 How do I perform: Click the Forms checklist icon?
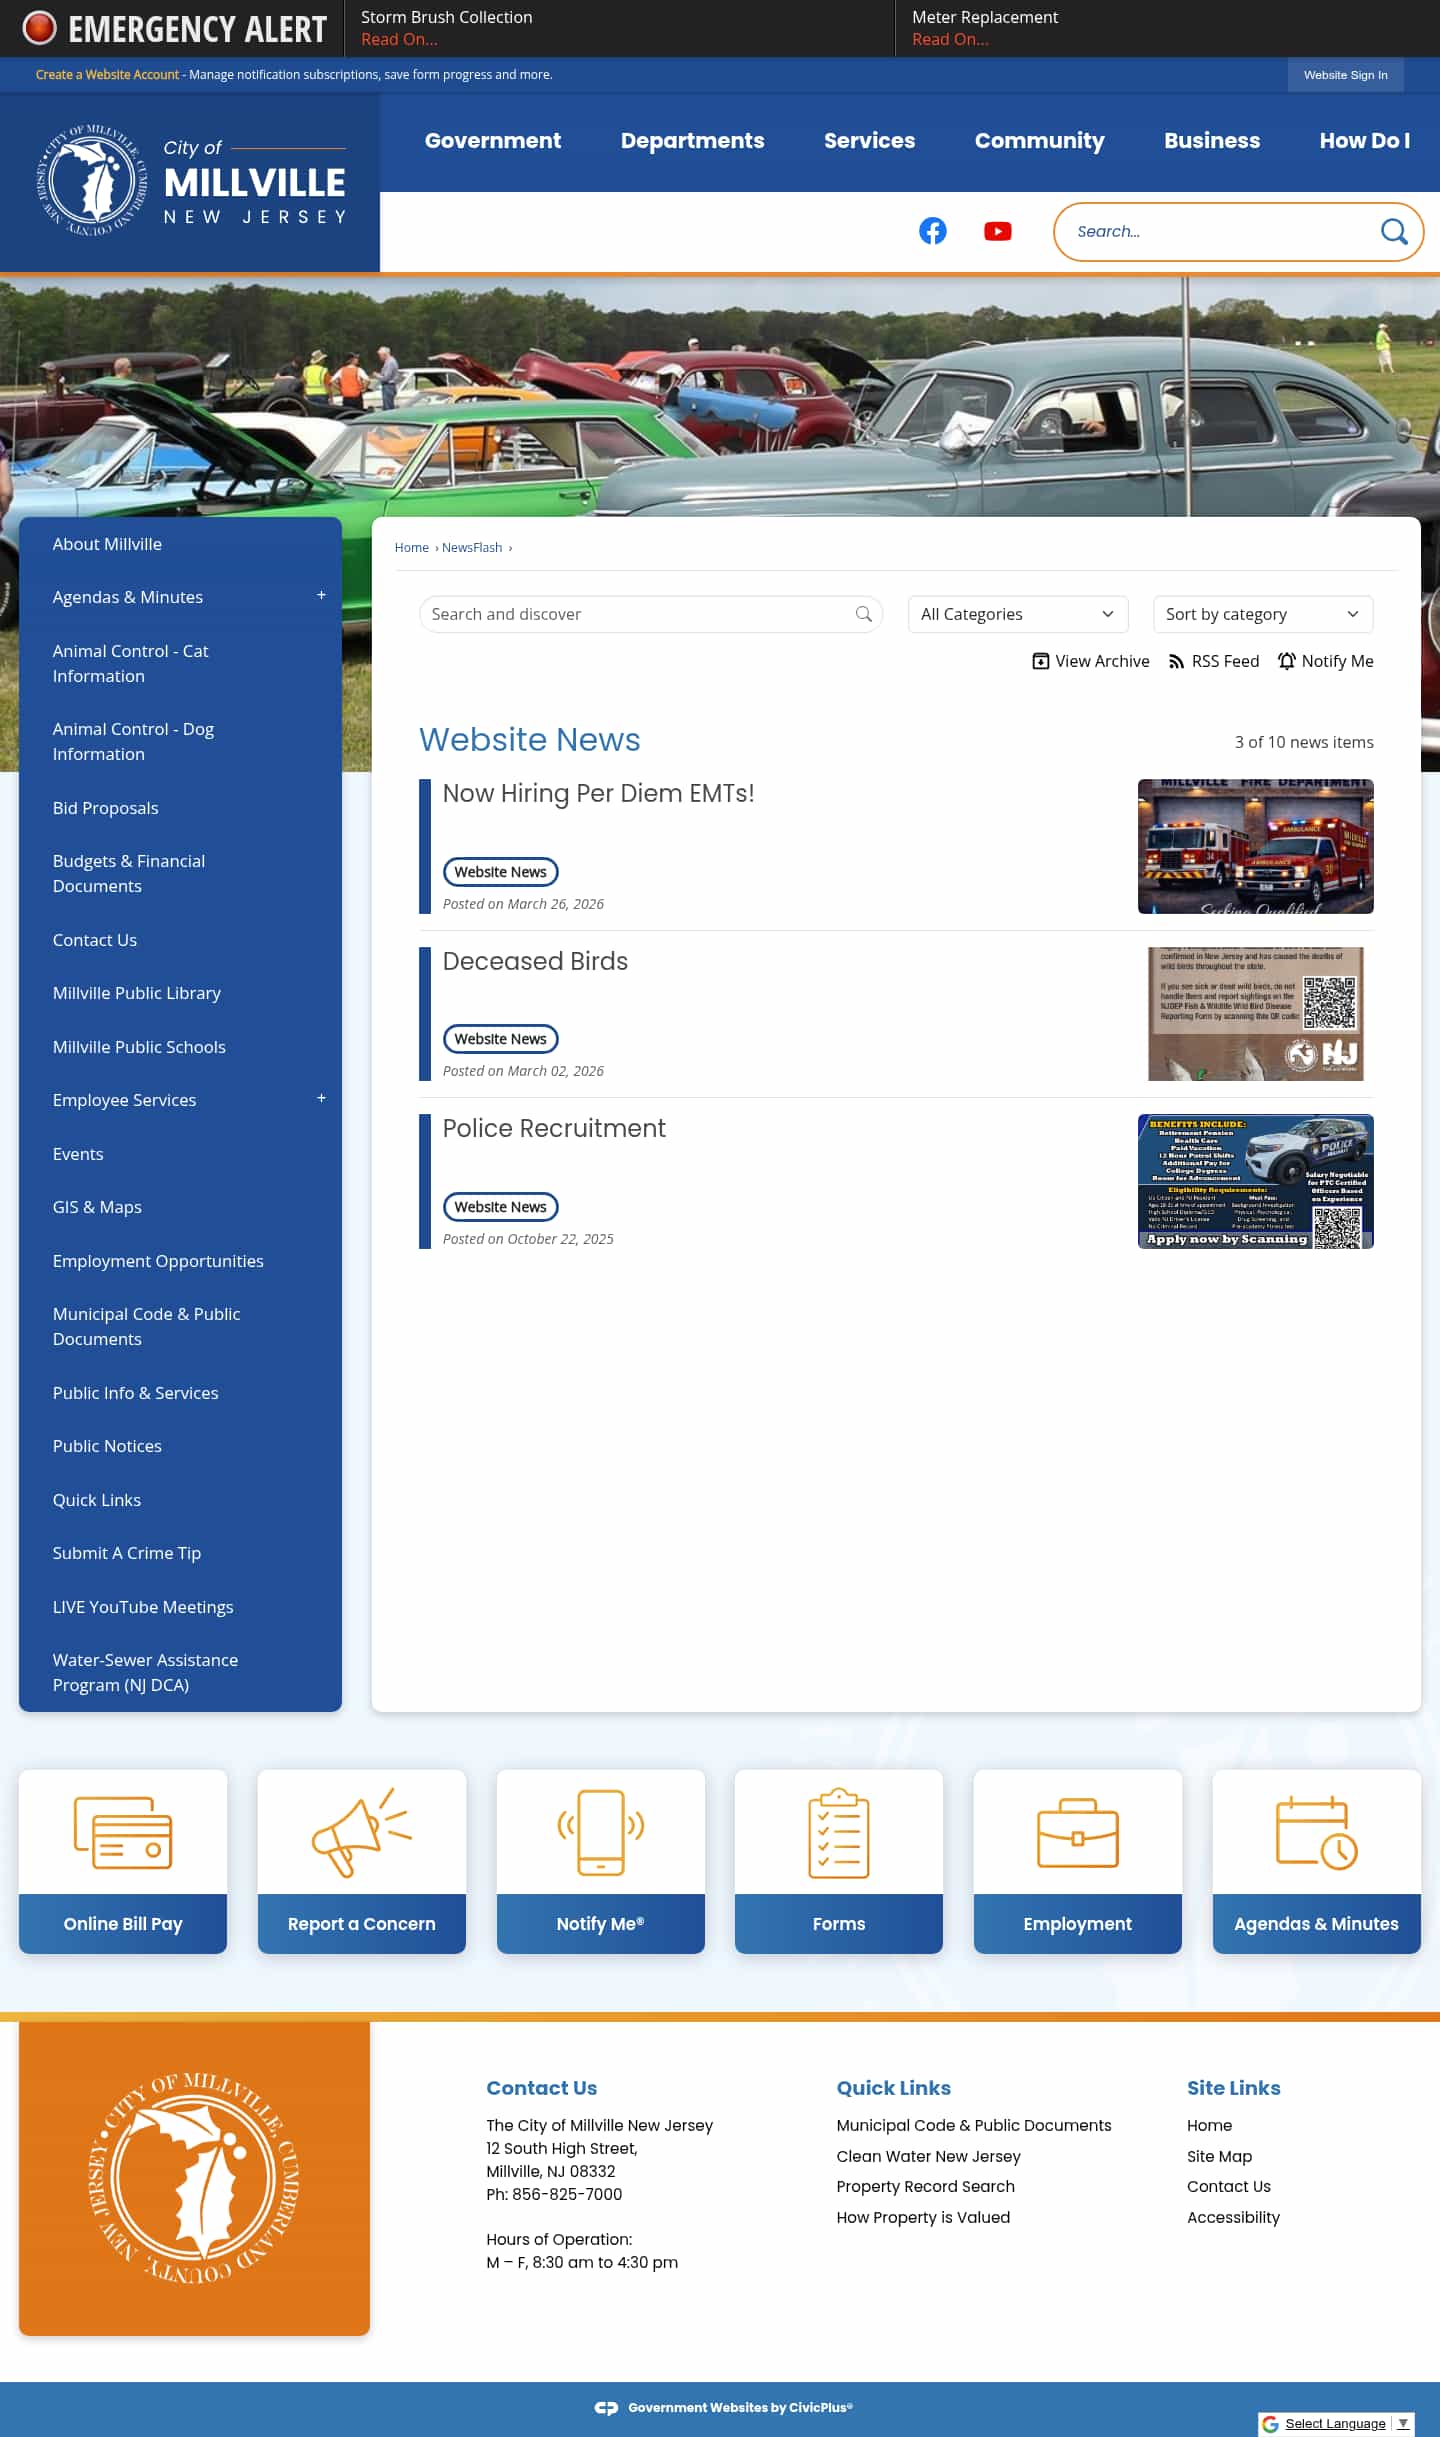pos(838,1833)
